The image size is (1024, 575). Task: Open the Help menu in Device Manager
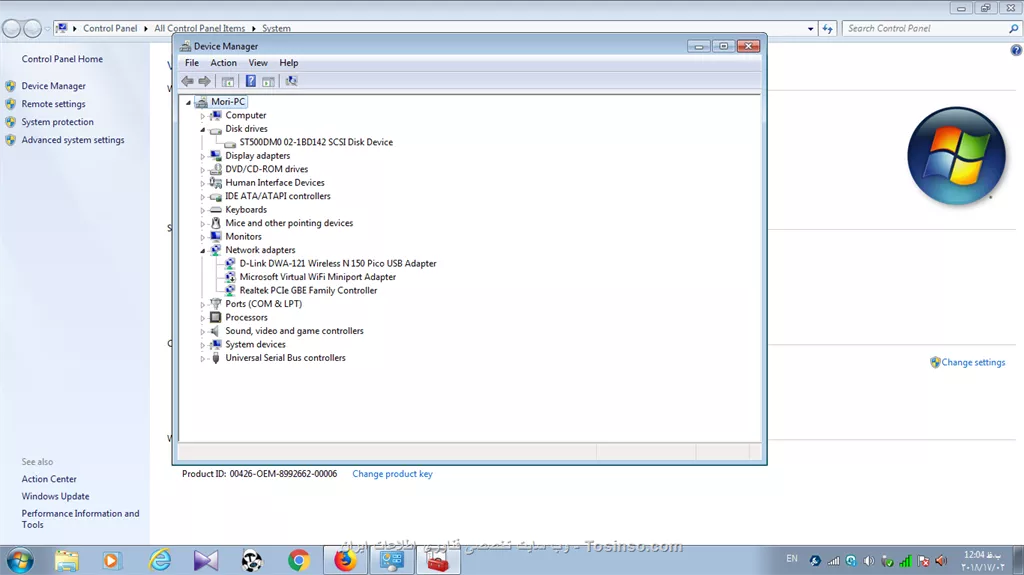[x=289, y=63]
